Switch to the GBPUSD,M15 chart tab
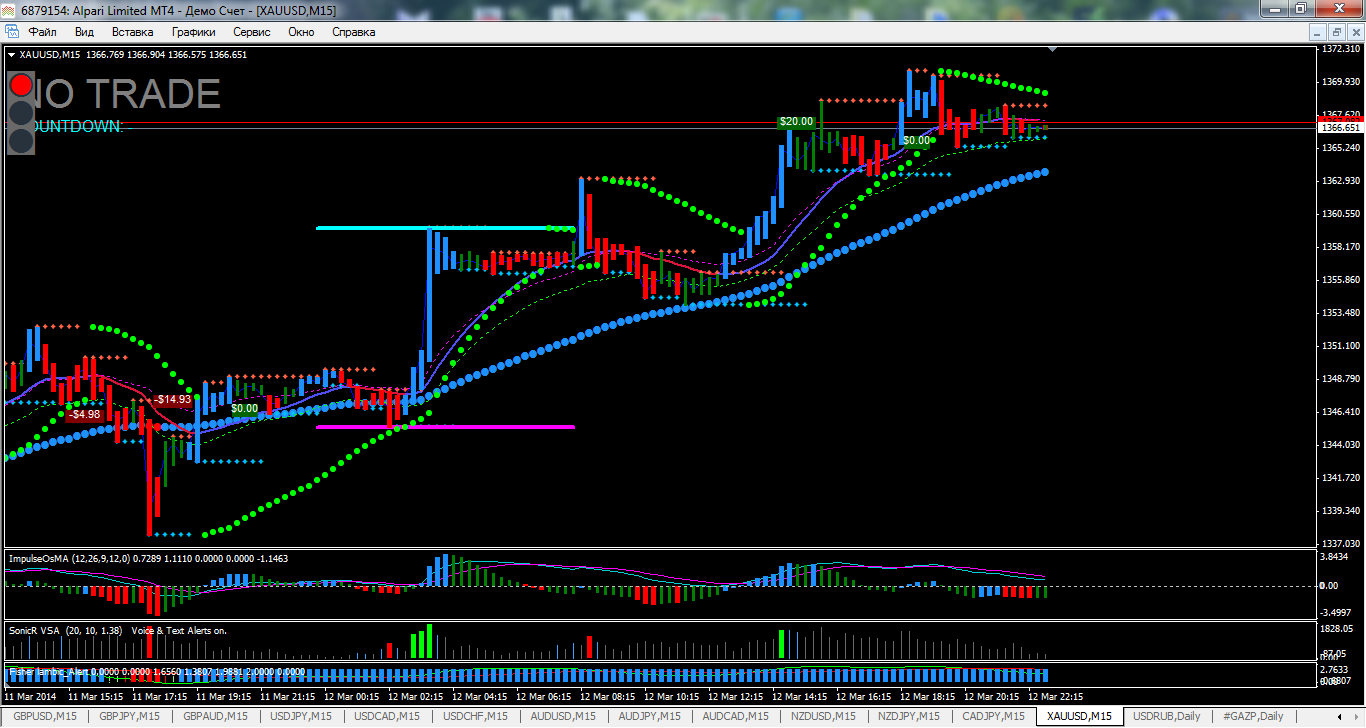Image resolution: width=1366 pixels, height=728 pixels. click(x=45, y=716)
